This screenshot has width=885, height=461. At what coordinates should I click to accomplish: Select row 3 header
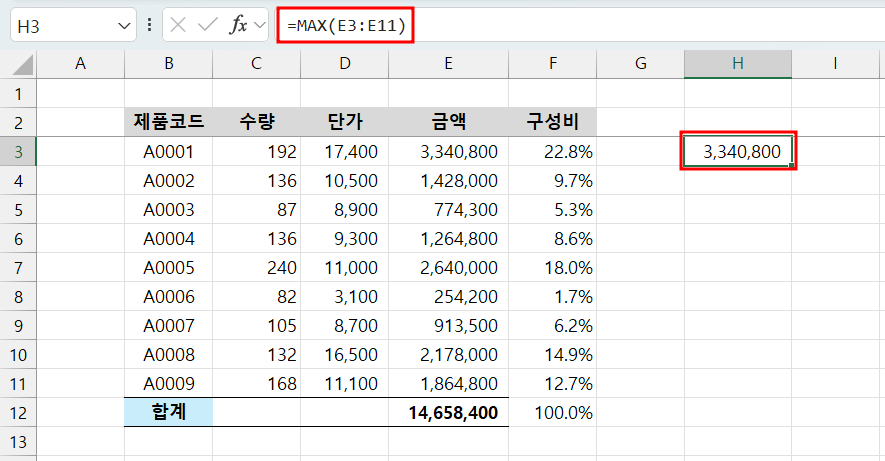[x=18, y=151]
